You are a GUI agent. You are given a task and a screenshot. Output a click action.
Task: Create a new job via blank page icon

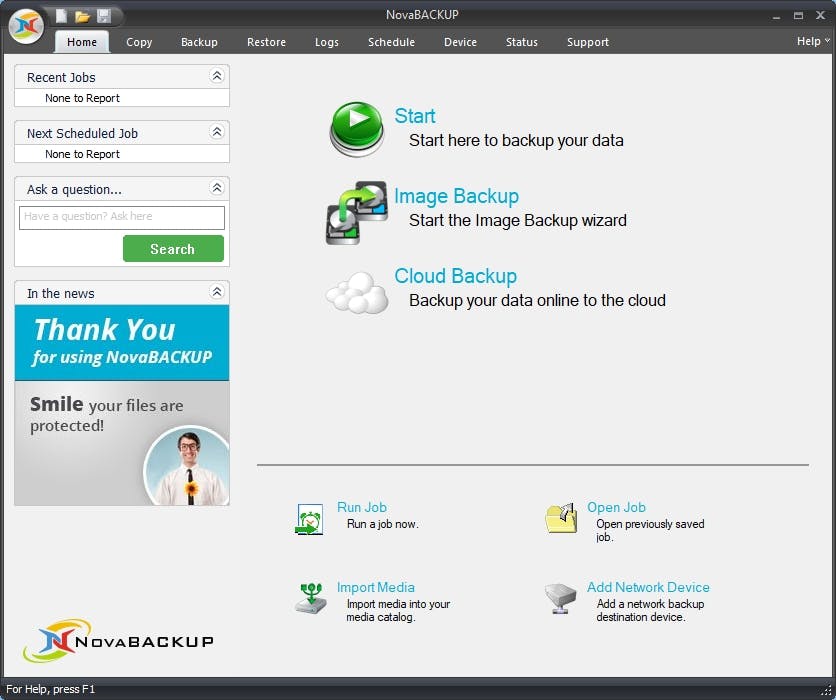pos(61,16)
